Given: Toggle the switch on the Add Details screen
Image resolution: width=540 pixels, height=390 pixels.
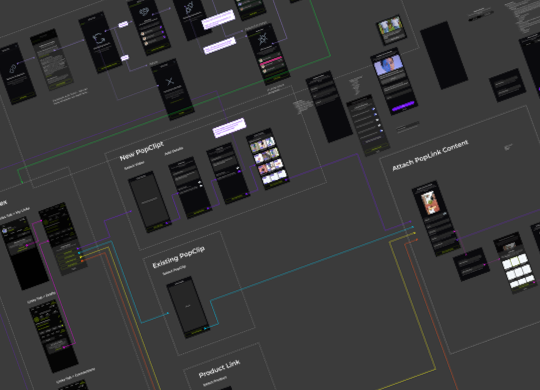Looking at the screenshot, I should [x=200, y=182].
